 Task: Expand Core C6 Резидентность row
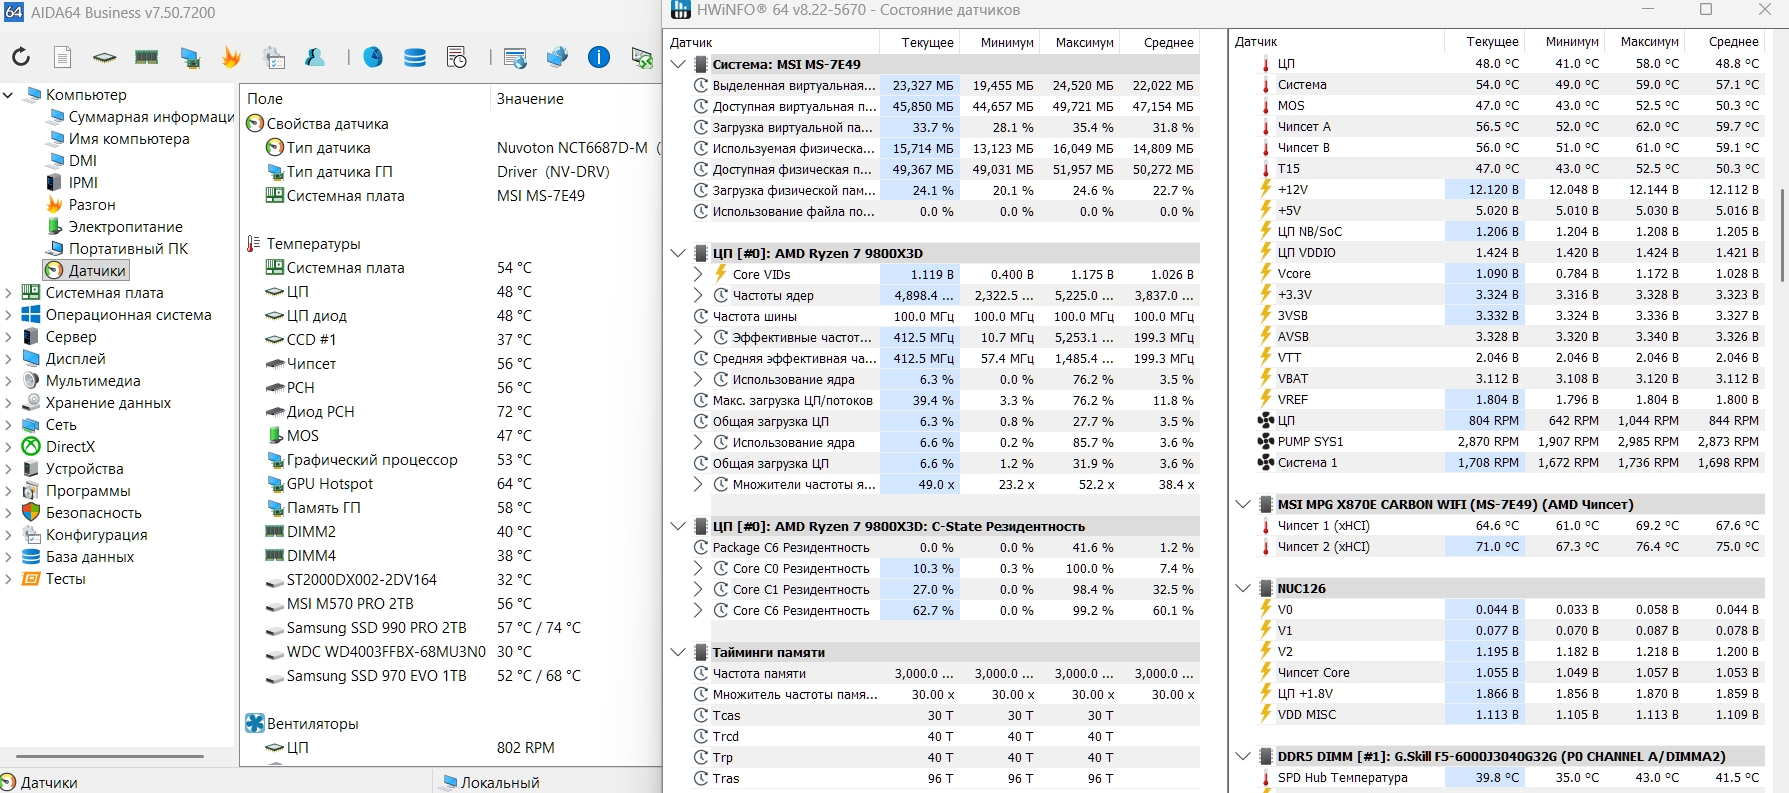tap(698, 610)
